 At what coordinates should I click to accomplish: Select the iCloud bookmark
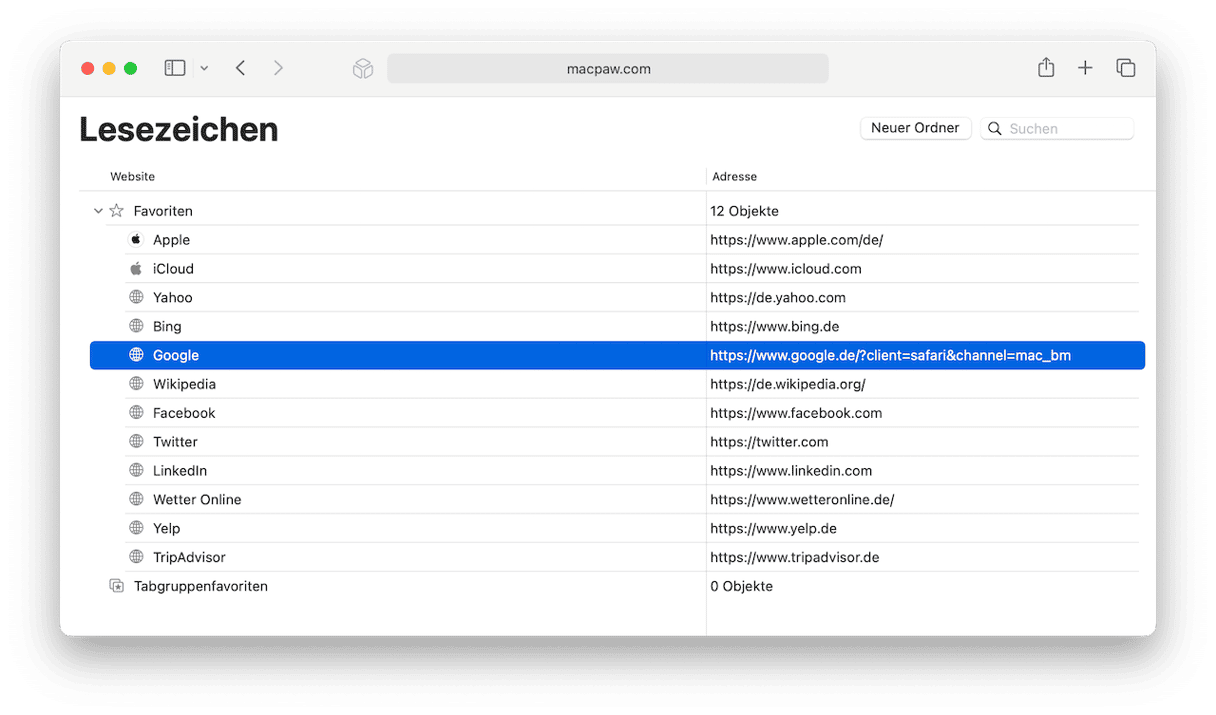pyautogui.click(x=173, y=269)
